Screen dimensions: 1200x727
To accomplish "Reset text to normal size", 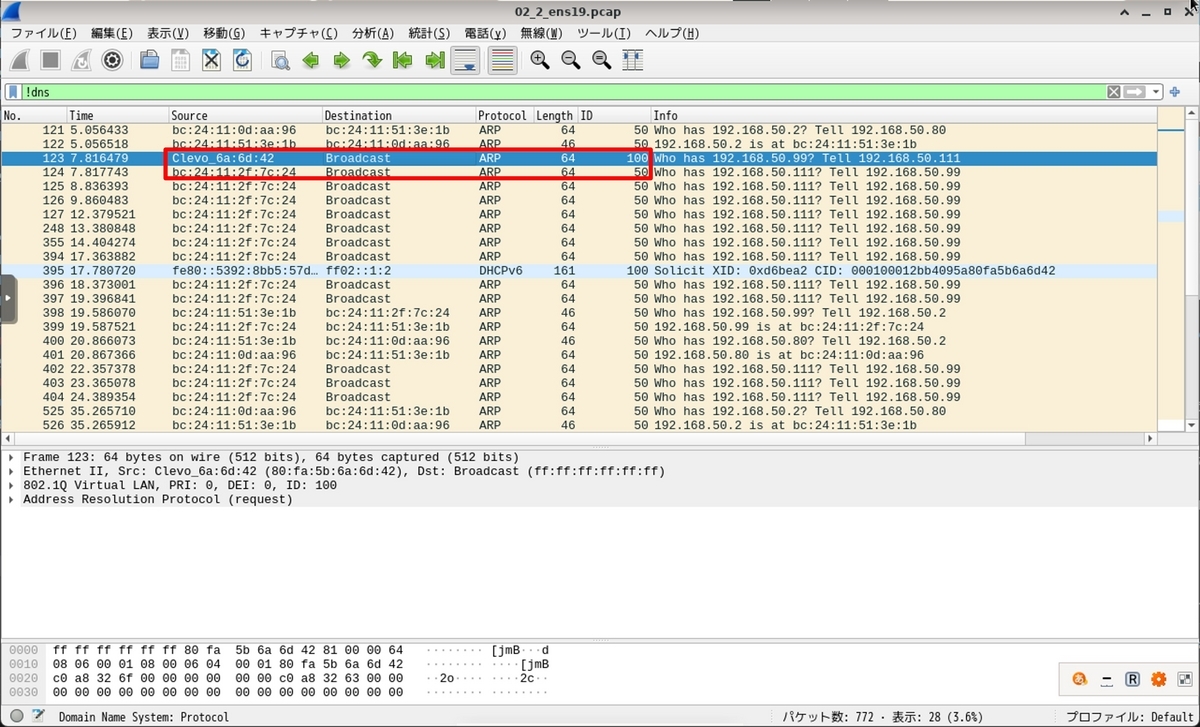I will (x=602, y=60).
